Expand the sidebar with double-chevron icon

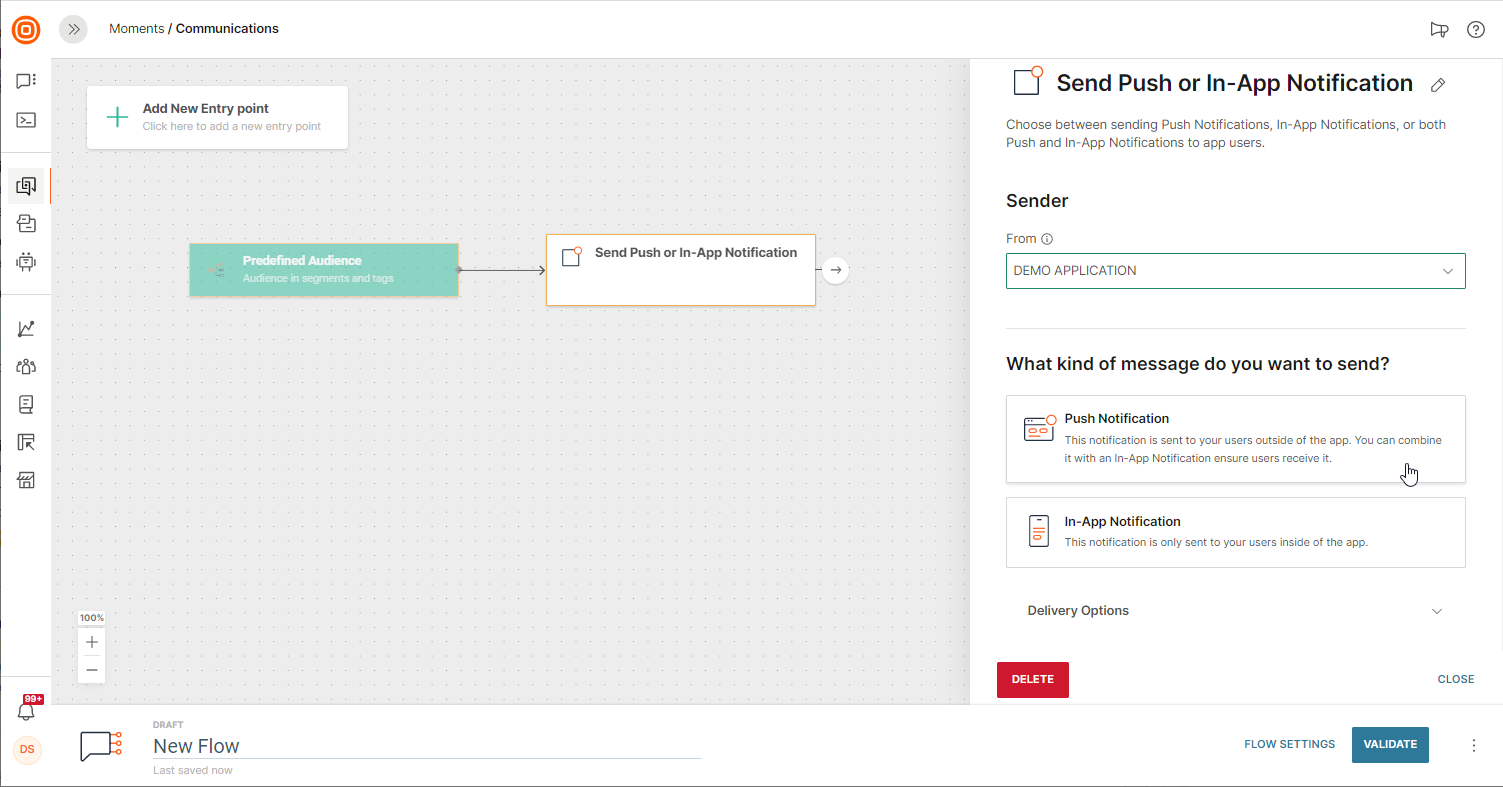click(x=73, y=29)
